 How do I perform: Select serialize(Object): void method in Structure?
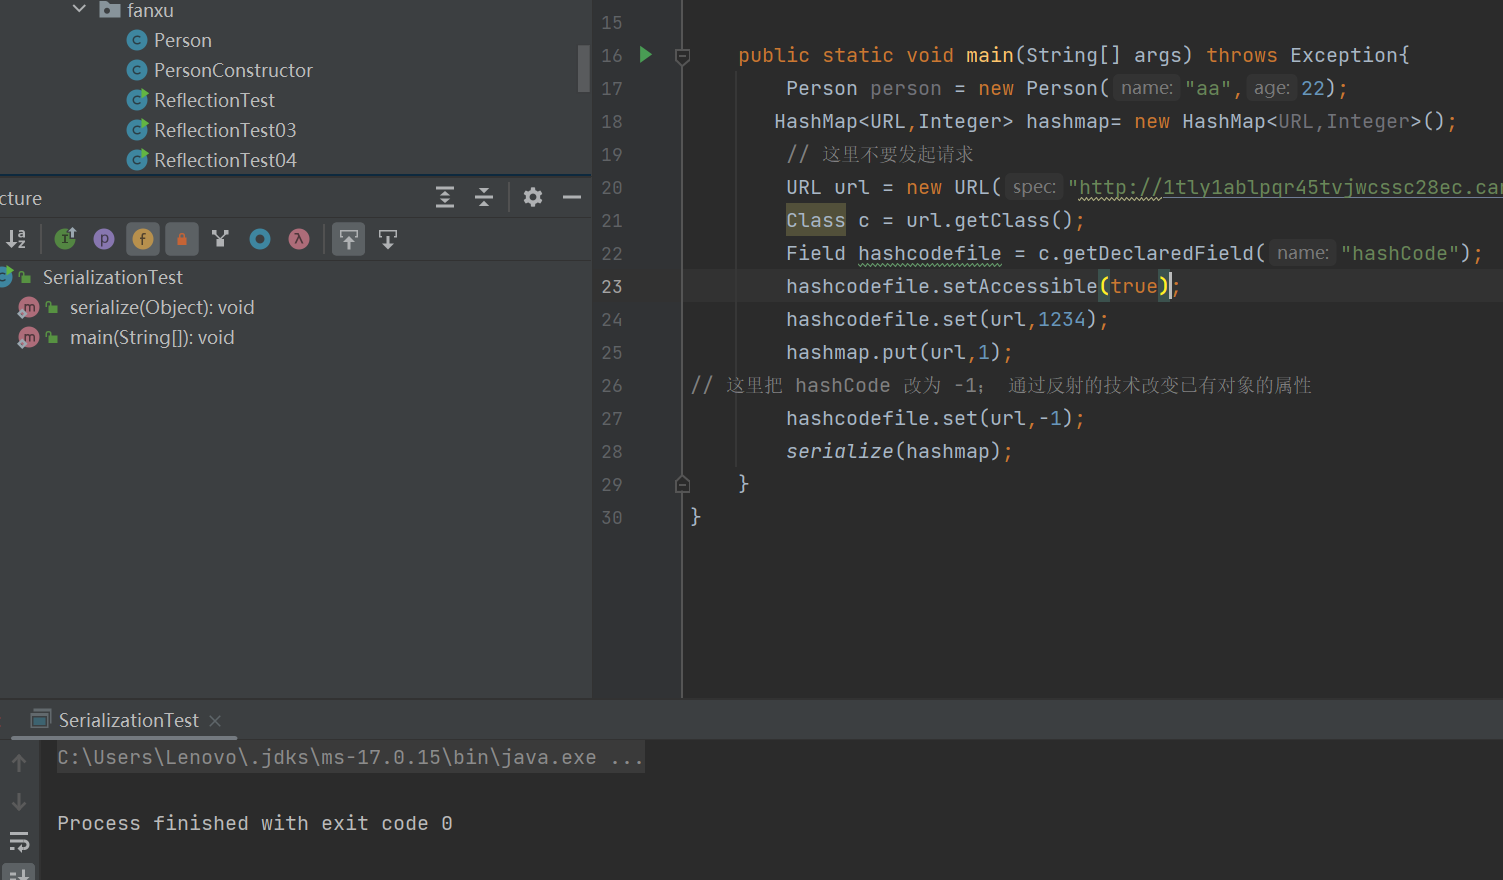[x=162, y=307]
